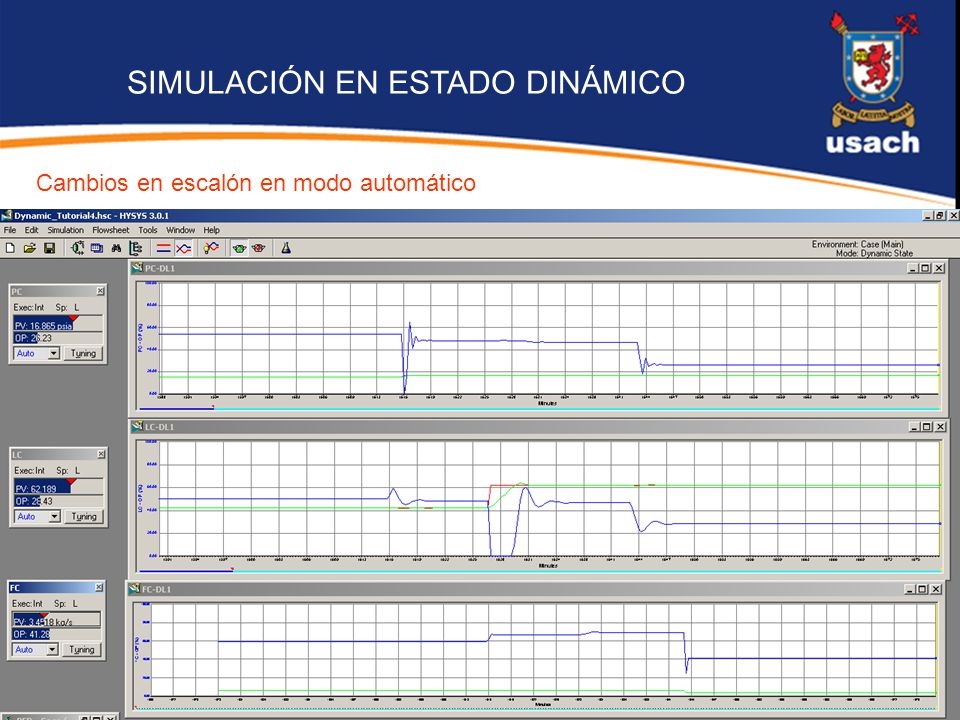Create a new case with the New icon

click(10, 248)
